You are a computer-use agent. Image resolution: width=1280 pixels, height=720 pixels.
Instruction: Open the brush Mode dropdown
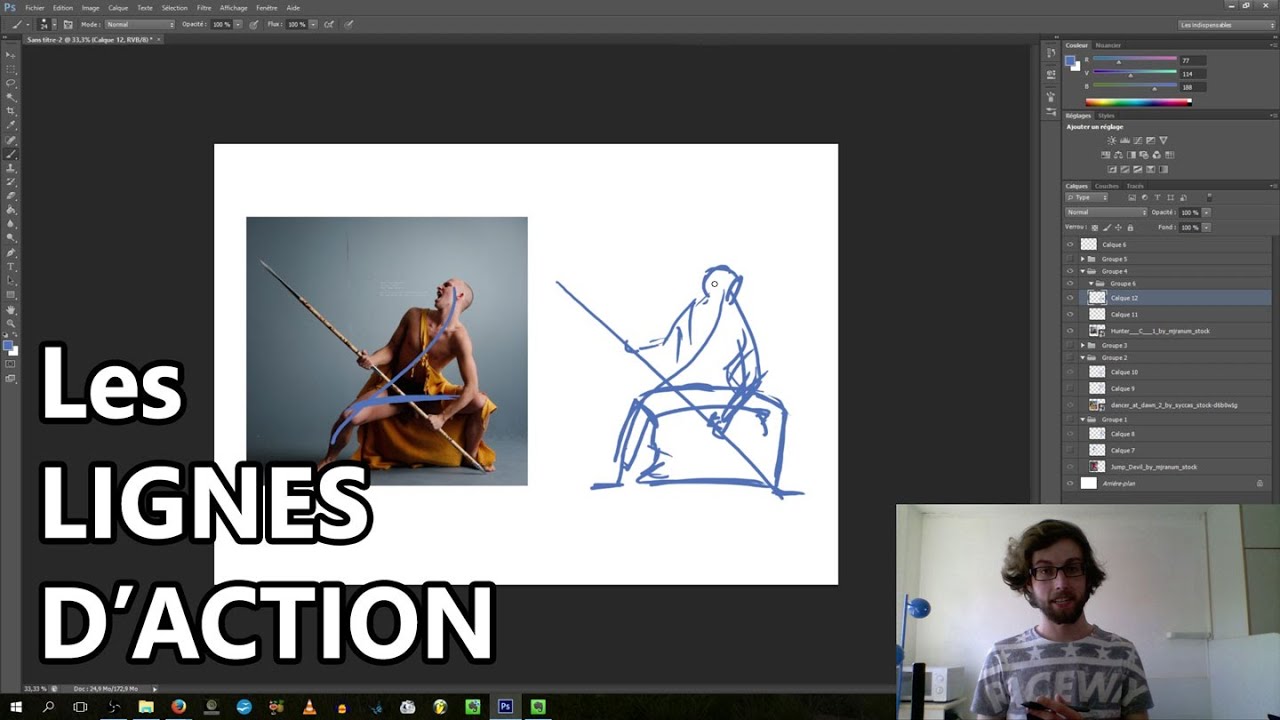click(x=140, y=24)
